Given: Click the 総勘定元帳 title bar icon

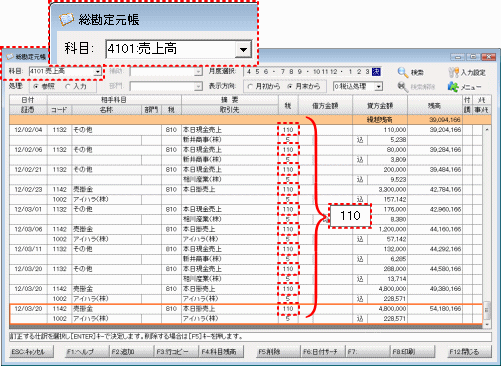Looking at the screenshot, I should [x=10, y=57].
